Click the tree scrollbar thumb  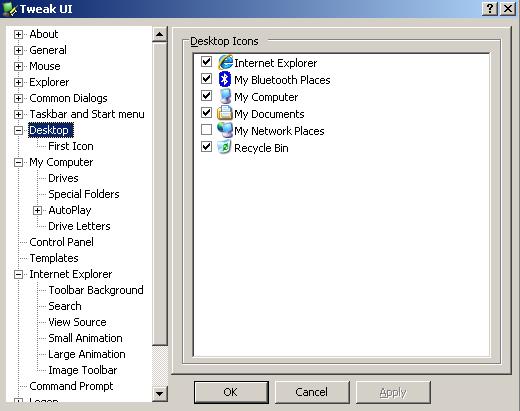[160, 193]
